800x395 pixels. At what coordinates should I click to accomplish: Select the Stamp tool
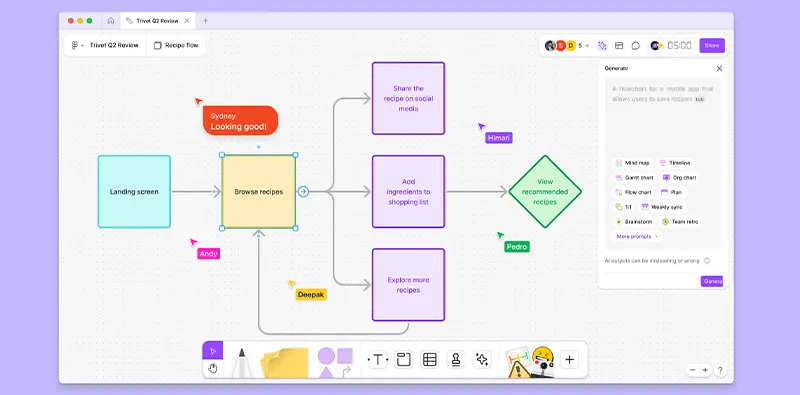[x=456, y=360]
